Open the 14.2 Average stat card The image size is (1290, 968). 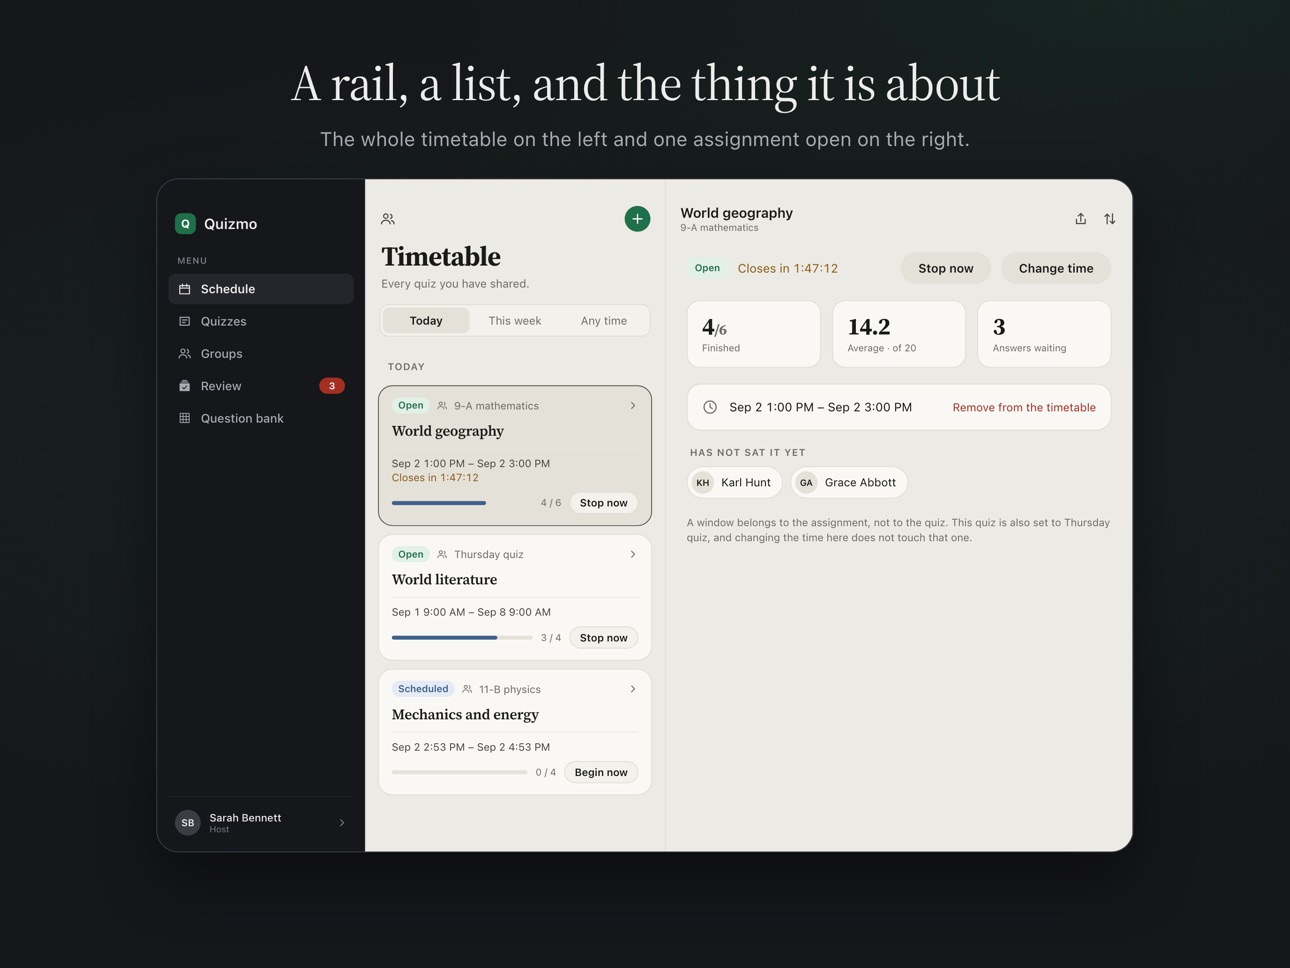pos(899,334)
